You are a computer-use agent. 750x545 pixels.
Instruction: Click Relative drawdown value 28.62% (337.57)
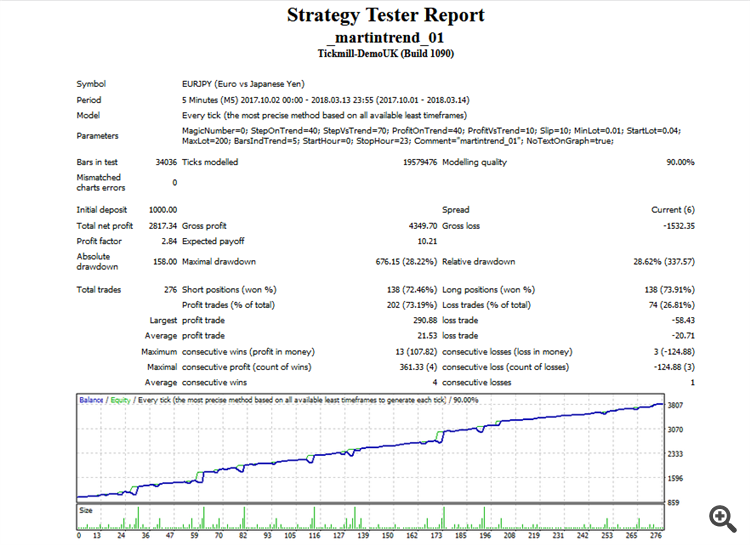coord(664,262)
